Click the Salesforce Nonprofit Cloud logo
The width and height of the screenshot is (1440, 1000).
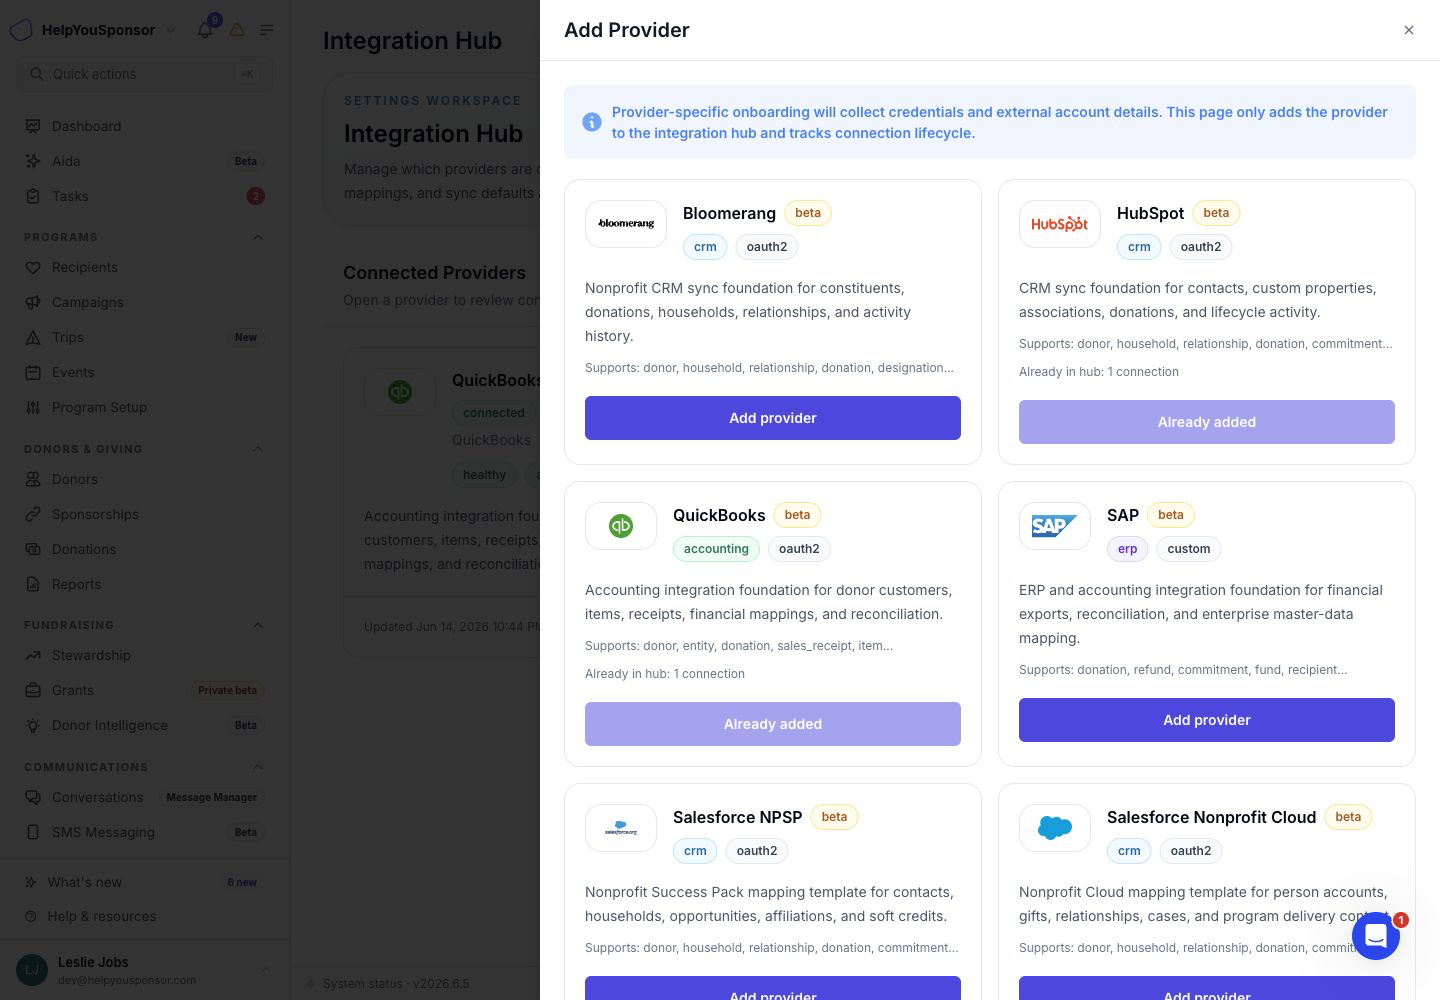click(x=1055, y=828)
